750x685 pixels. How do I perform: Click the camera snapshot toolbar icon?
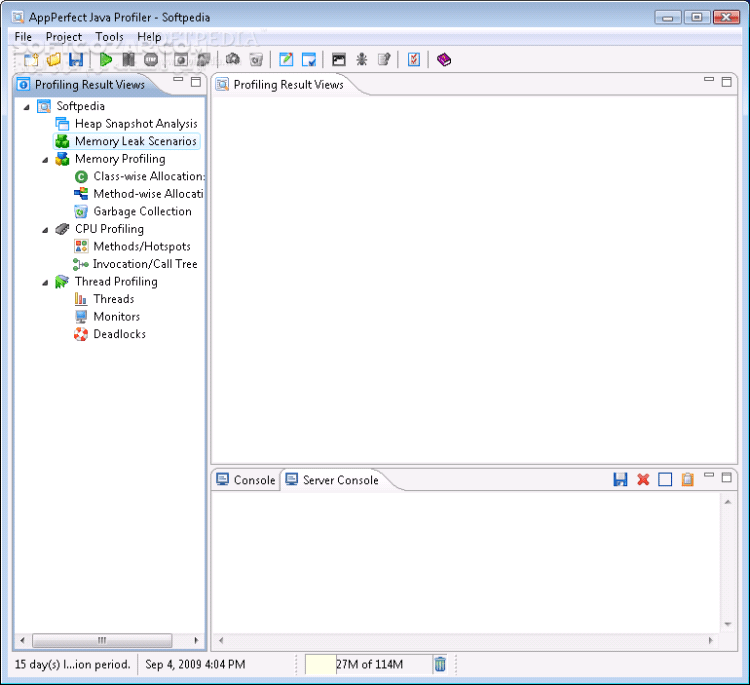[233, 60]
